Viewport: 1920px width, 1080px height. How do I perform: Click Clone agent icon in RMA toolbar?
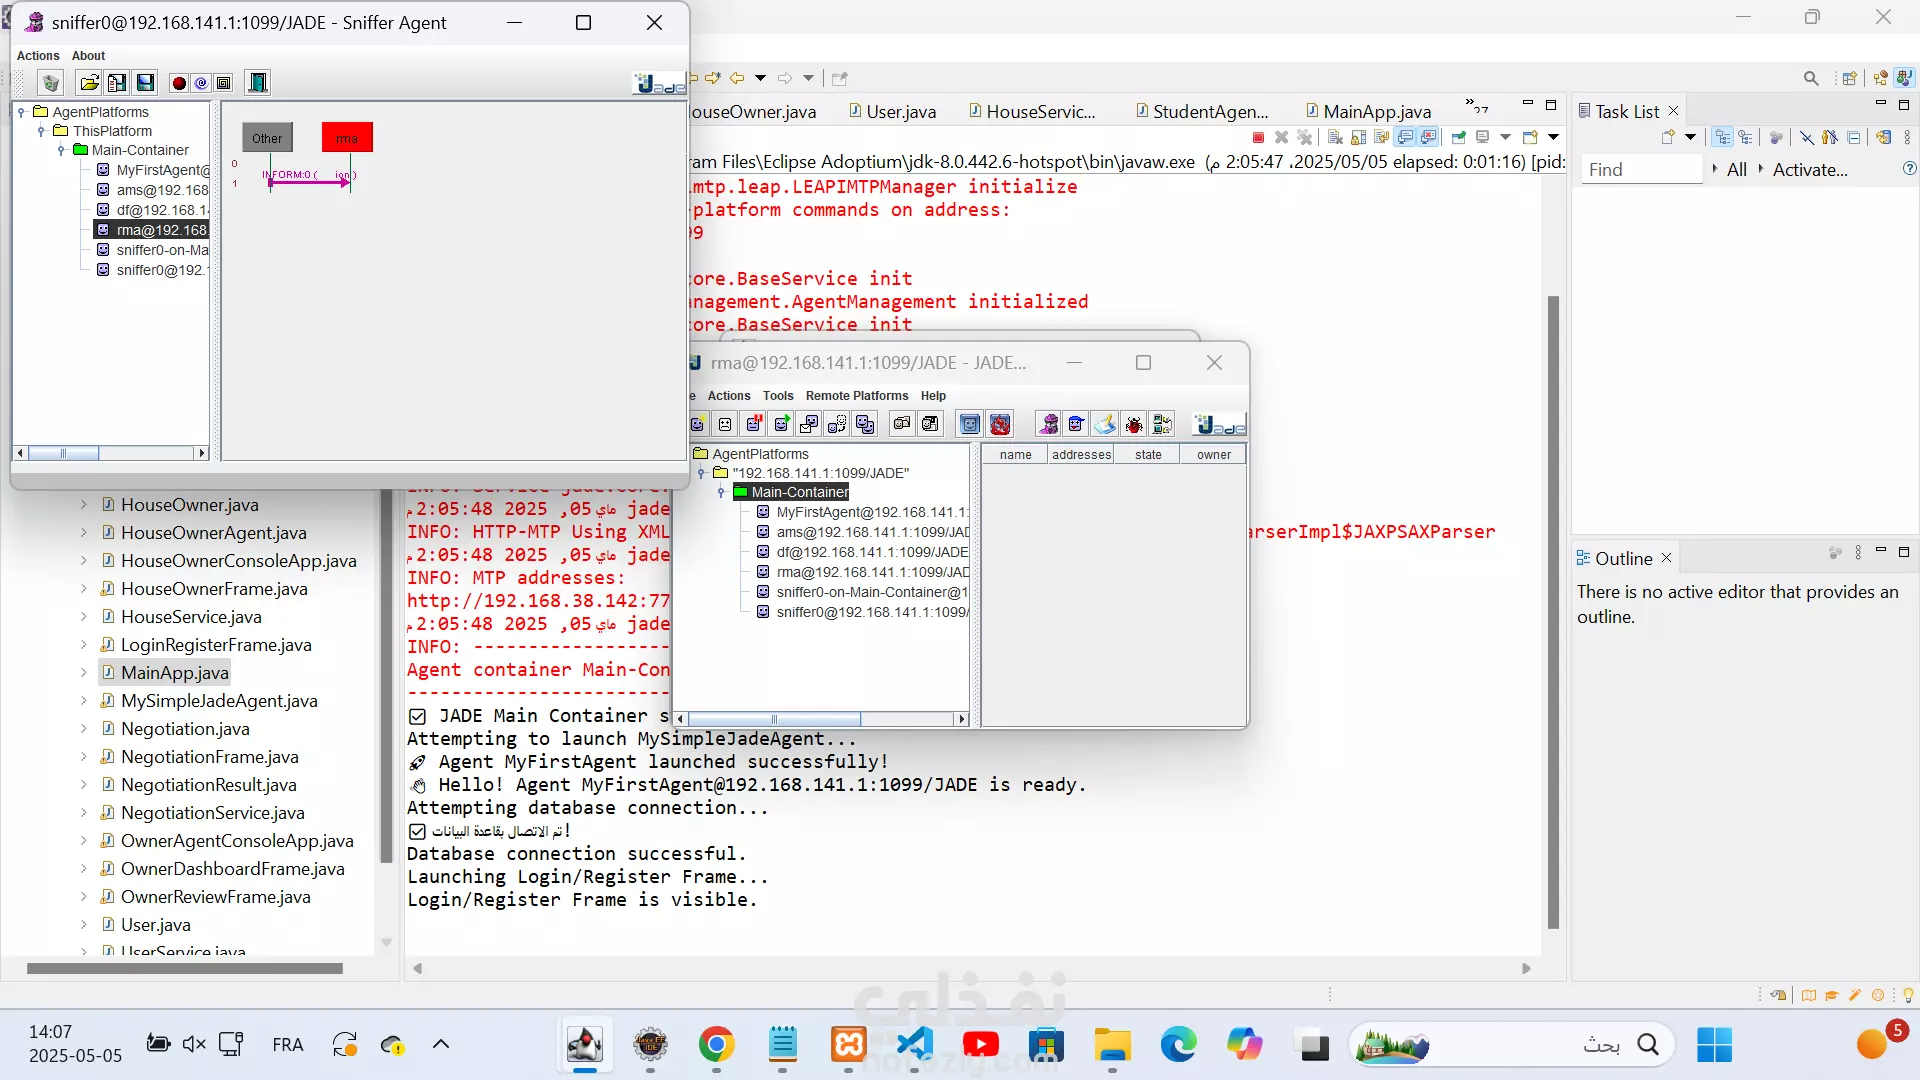(x=865, y=424)
